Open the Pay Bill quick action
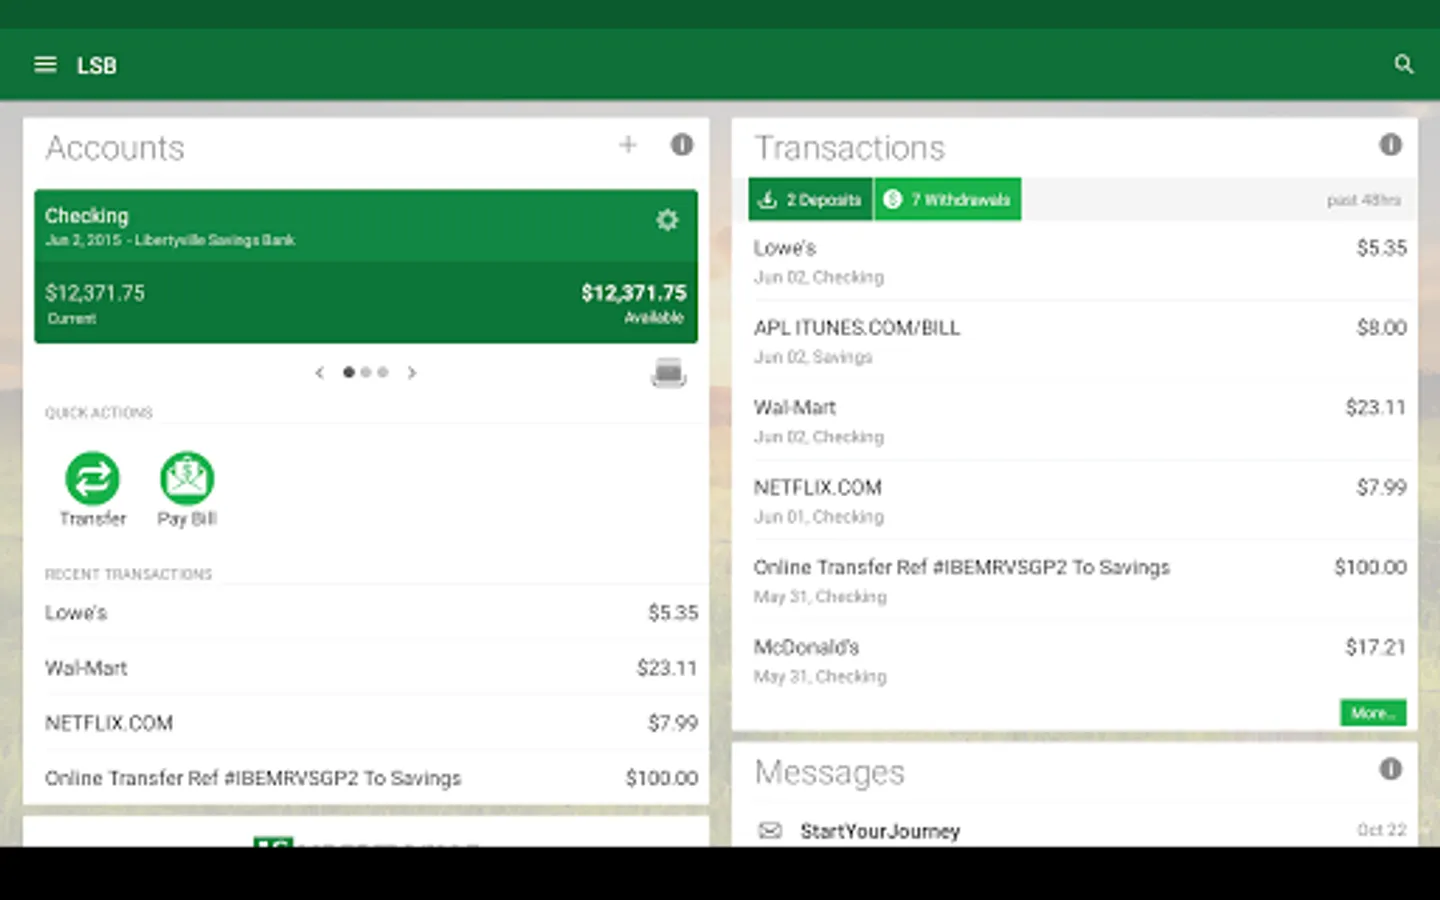 click(x=187, y=489)
